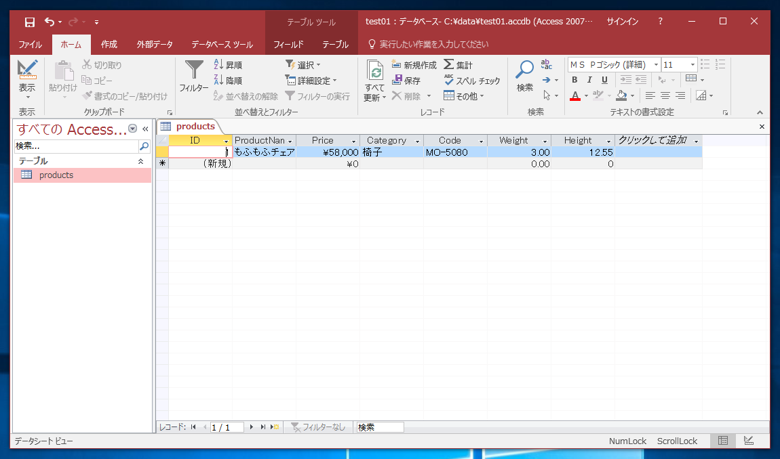Run スペル チェック spell check
Screen dimensions: 780x459
472,80
